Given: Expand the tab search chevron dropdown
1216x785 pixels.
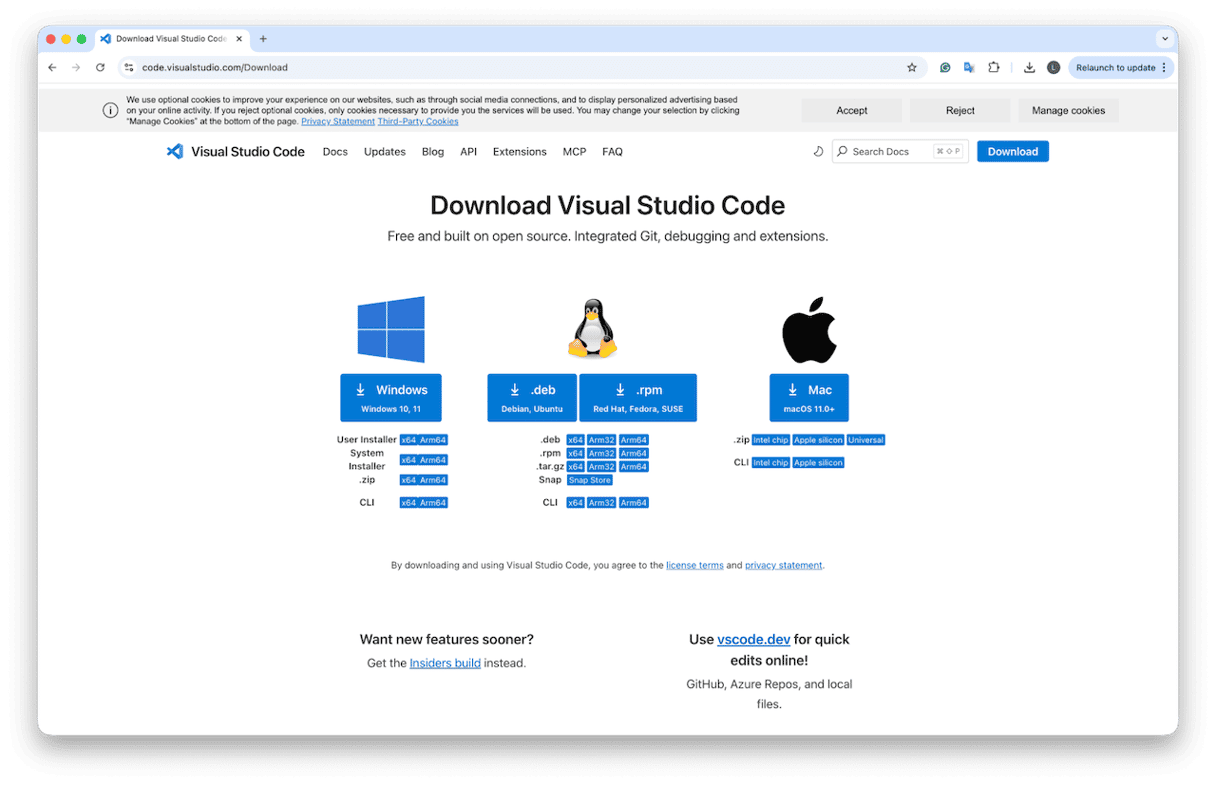Looking at the screenshot, I should click(1164, 39).
